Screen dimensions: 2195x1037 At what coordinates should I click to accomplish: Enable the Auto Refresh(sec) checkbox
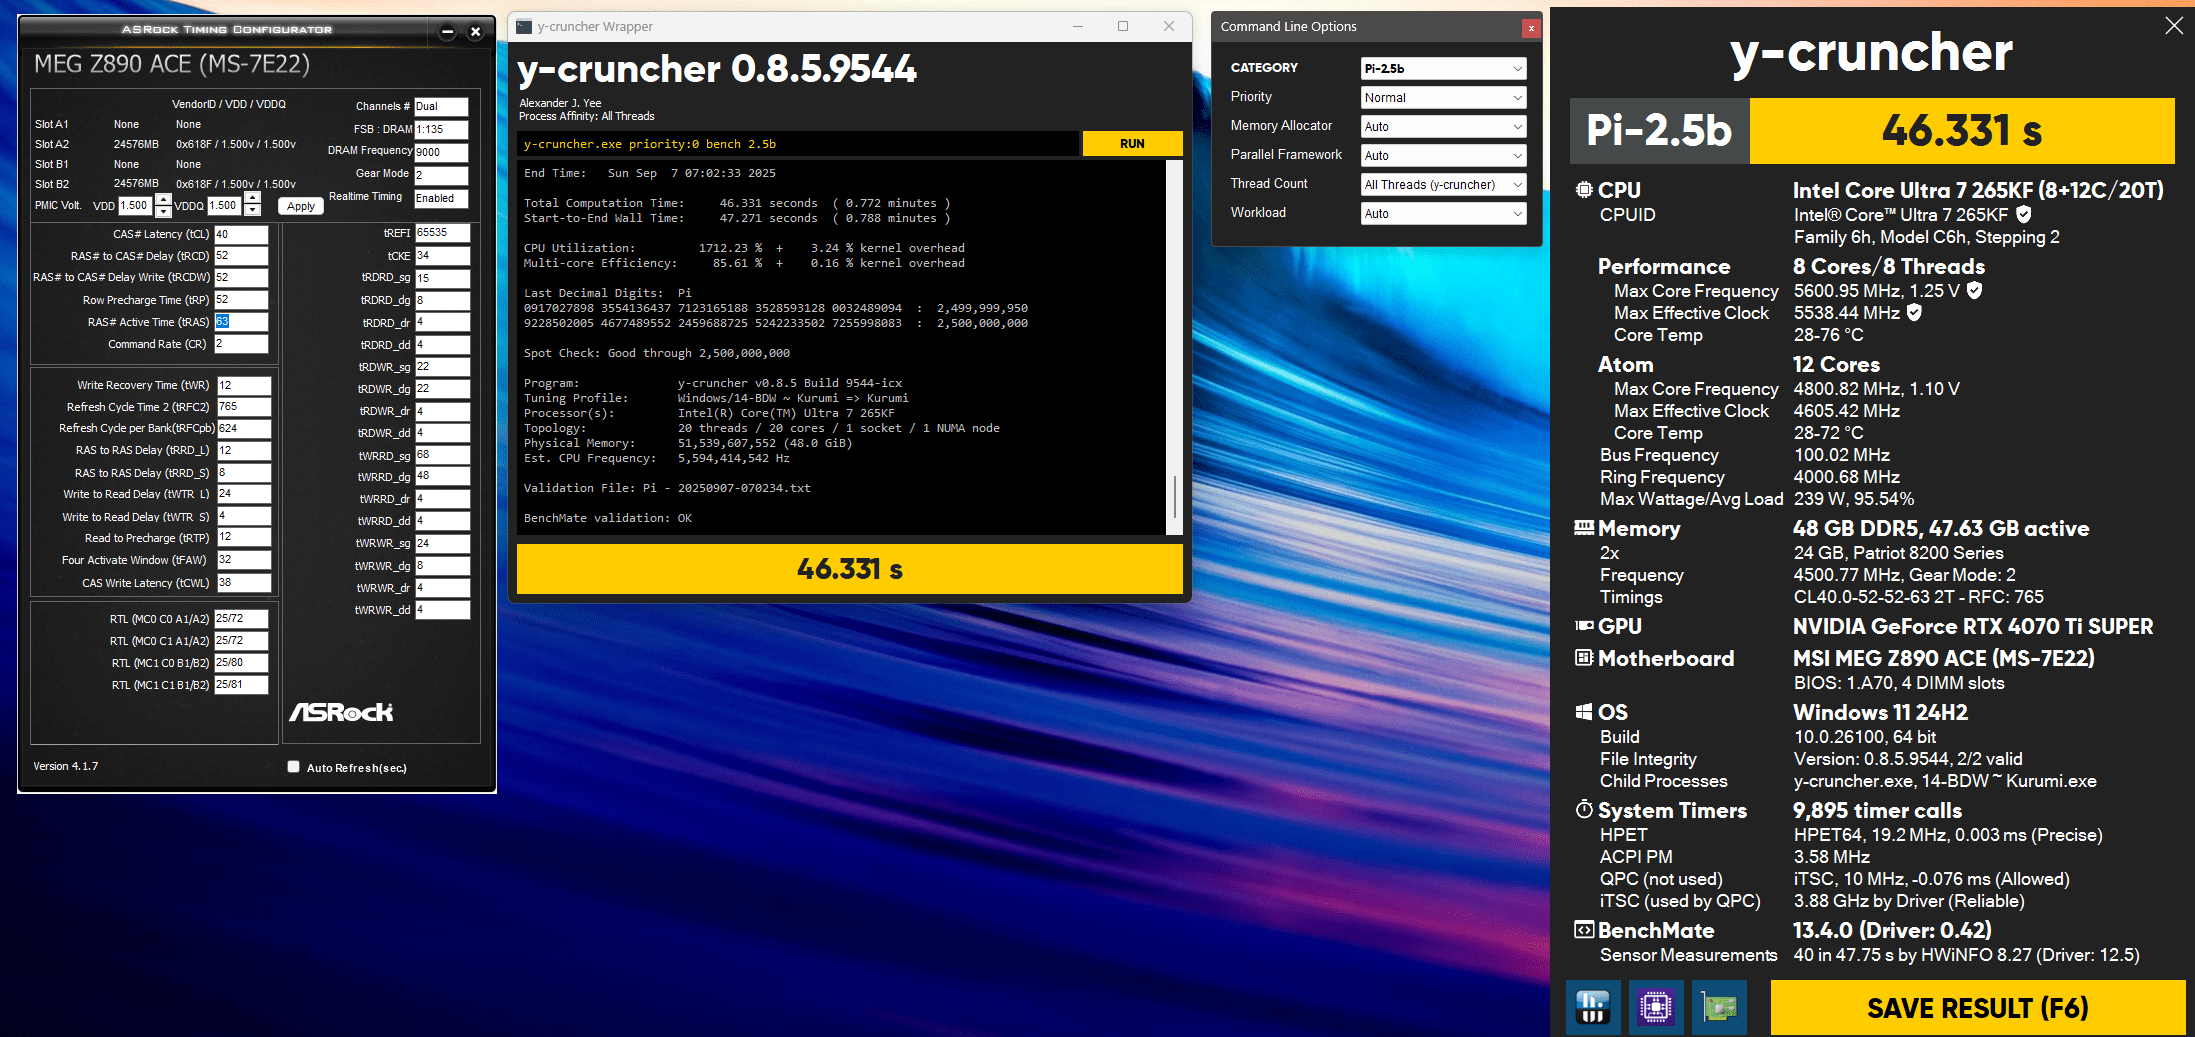tap(294, 767)
